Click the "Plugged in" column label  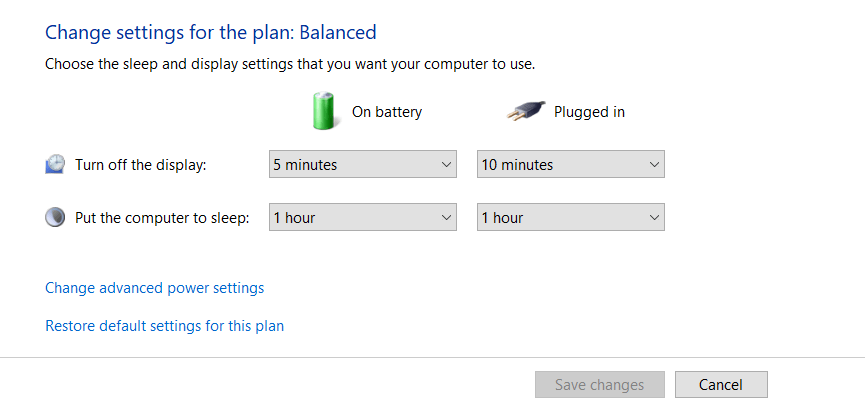click(x=589, y=112)
